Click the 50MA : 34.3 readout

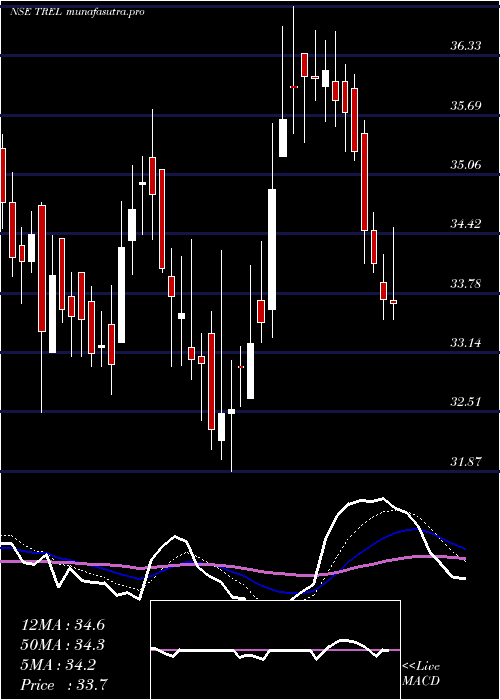click(x=63, y=645)
